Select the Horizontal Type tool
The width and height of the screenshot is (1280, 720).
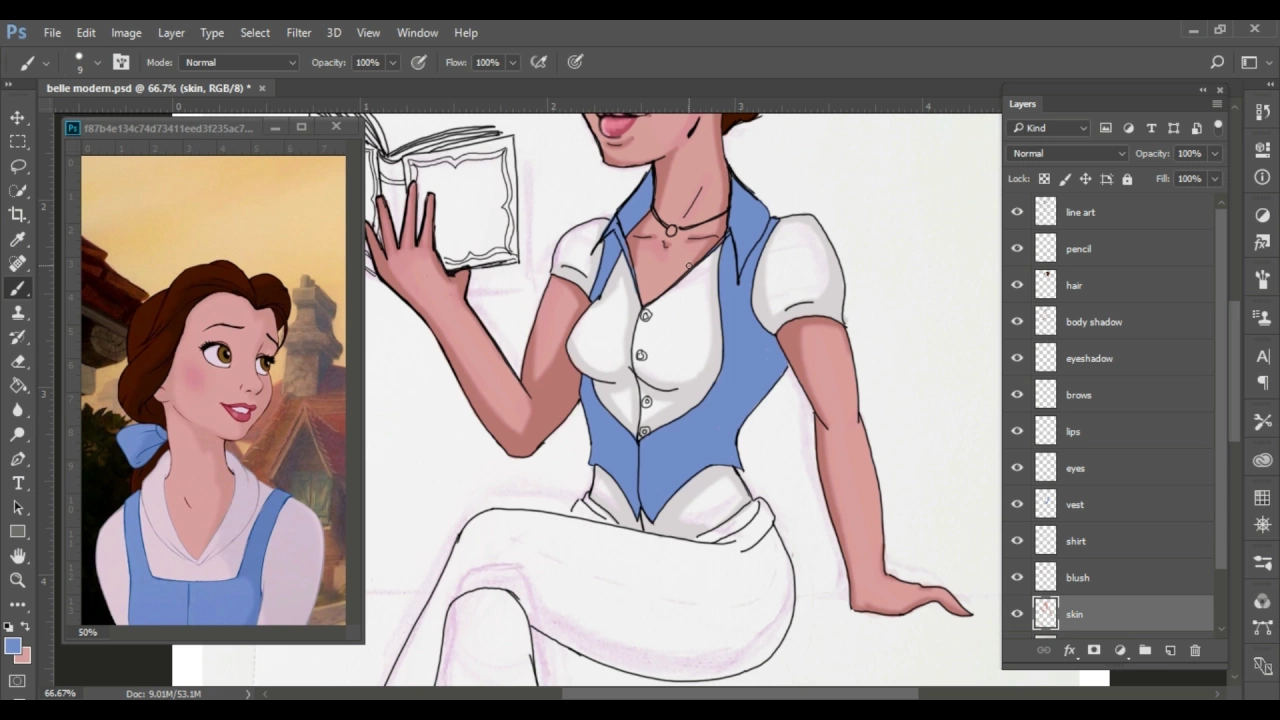[18, 483]
